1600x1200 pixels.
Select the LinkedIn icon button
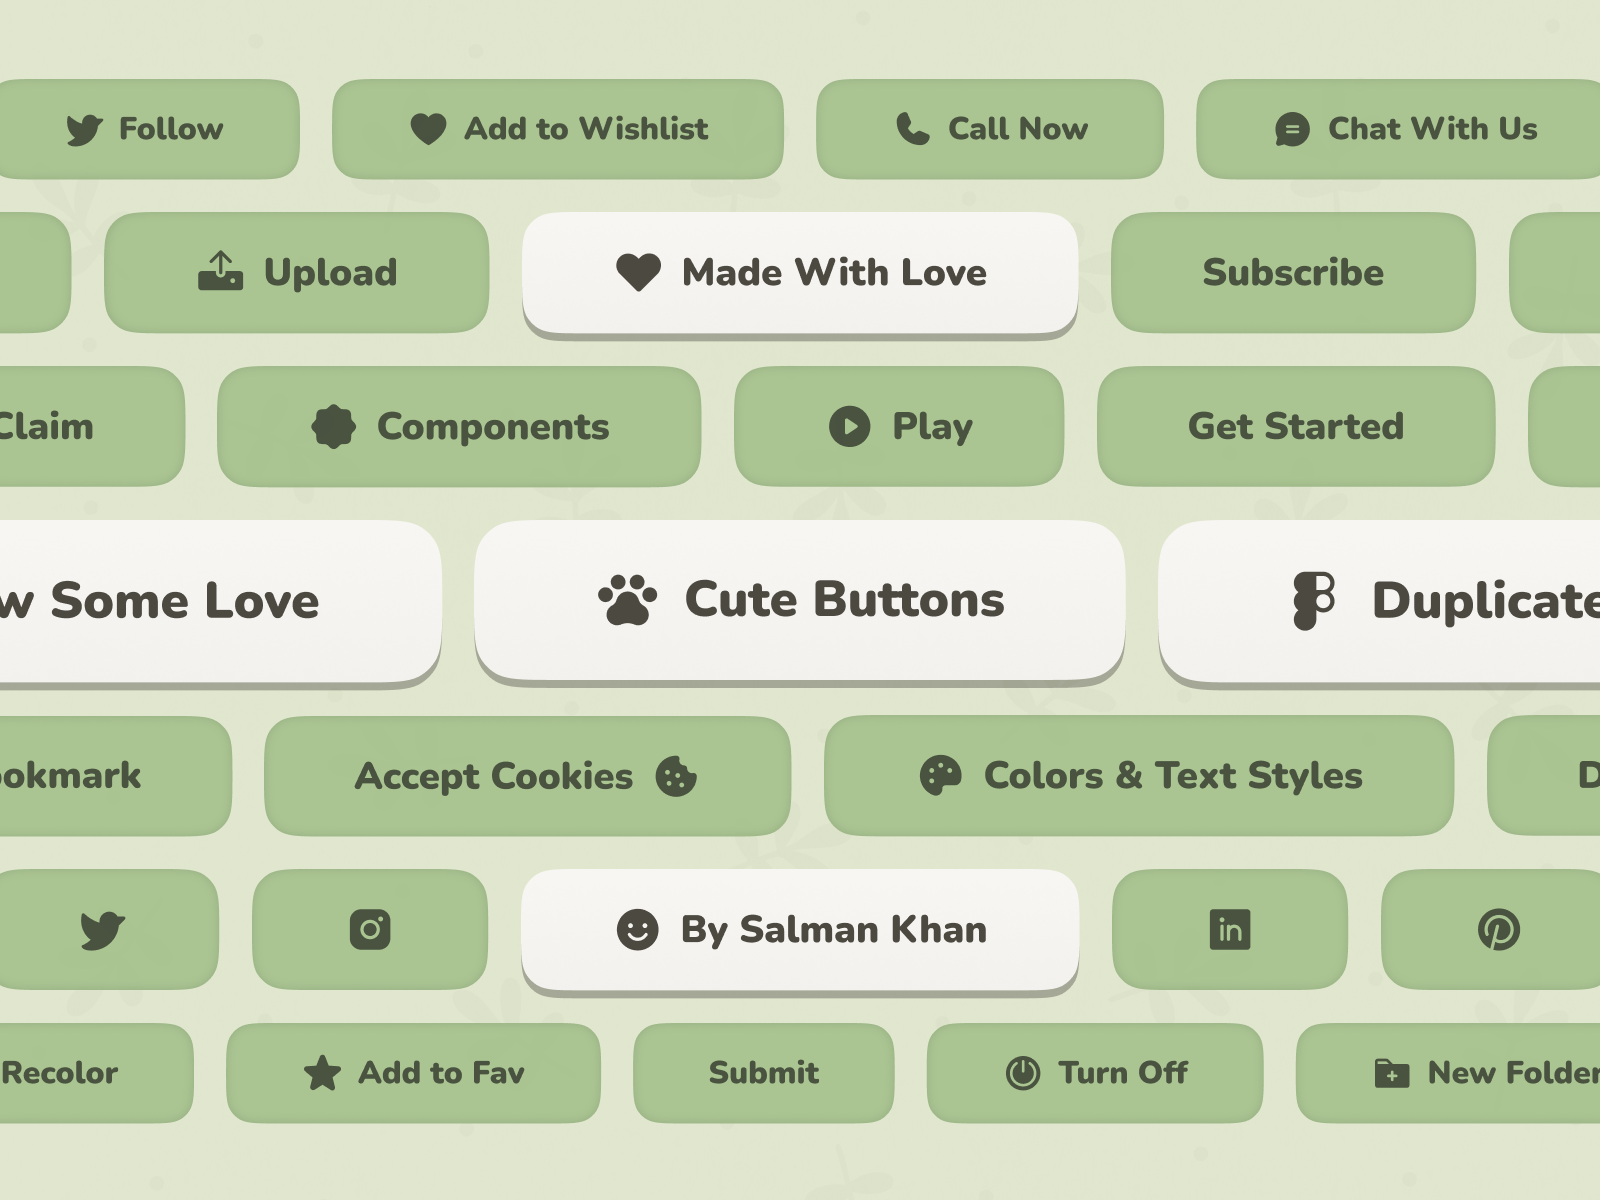(1228, 929)
